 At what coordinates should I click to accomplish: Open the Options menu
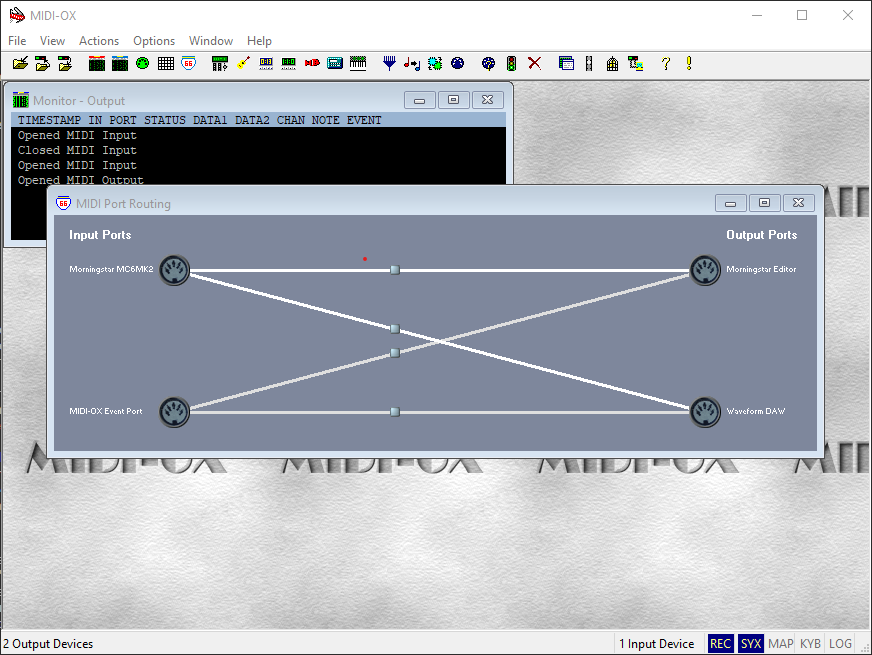coord(154,41)
